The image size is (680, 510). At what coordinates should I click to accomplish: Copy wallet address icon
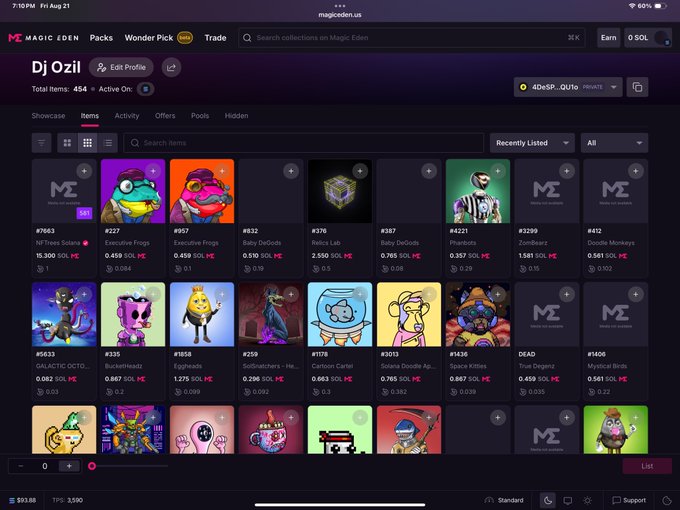coord(637,87)
